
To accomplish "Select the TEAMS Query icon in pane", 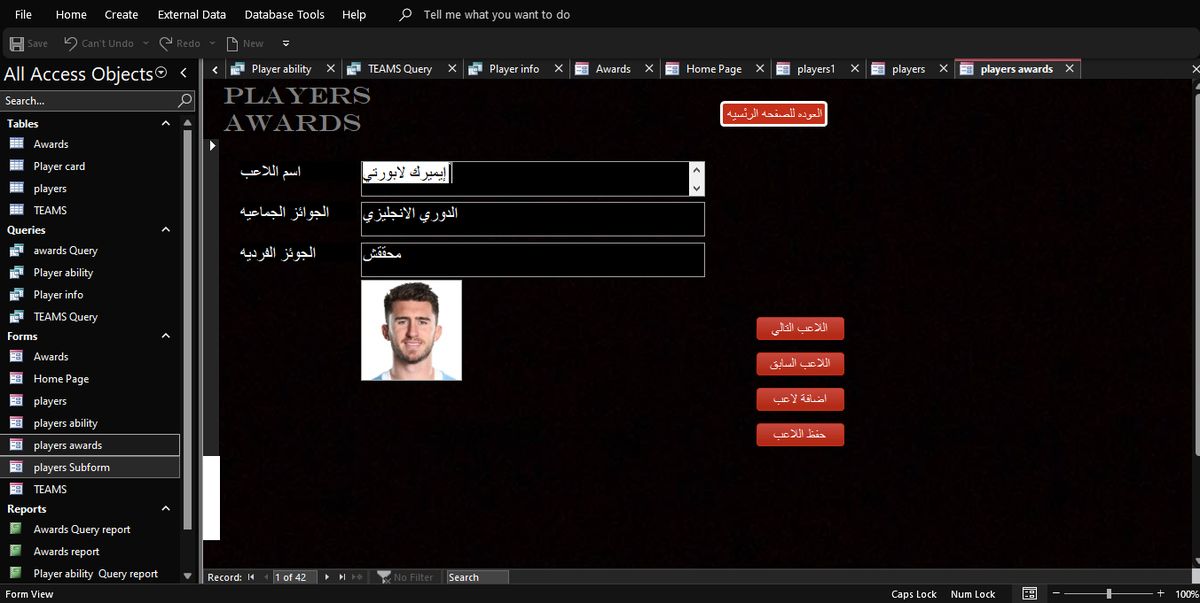I will click(x=16, y=316).
